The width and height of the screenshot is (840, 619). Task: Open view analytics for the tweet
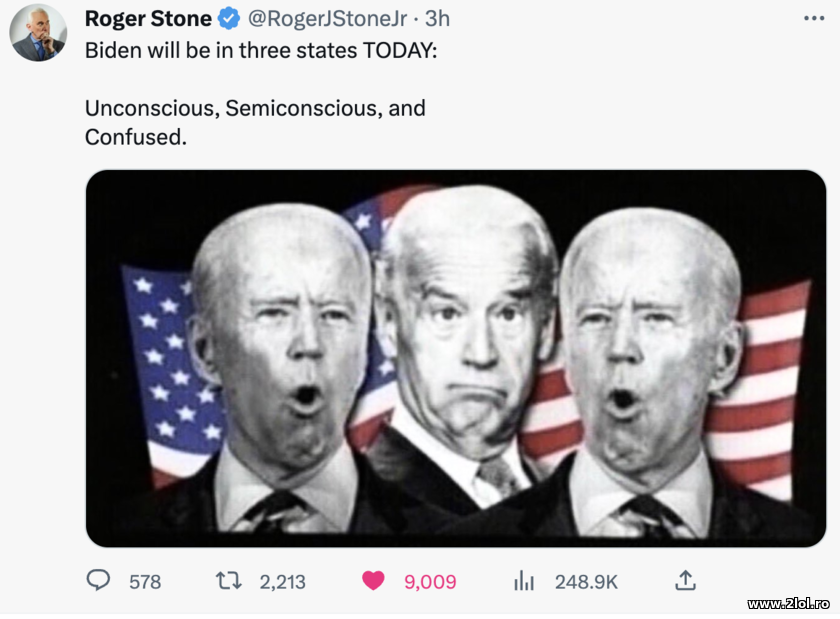pyautogui.click(x=522, y=581)
